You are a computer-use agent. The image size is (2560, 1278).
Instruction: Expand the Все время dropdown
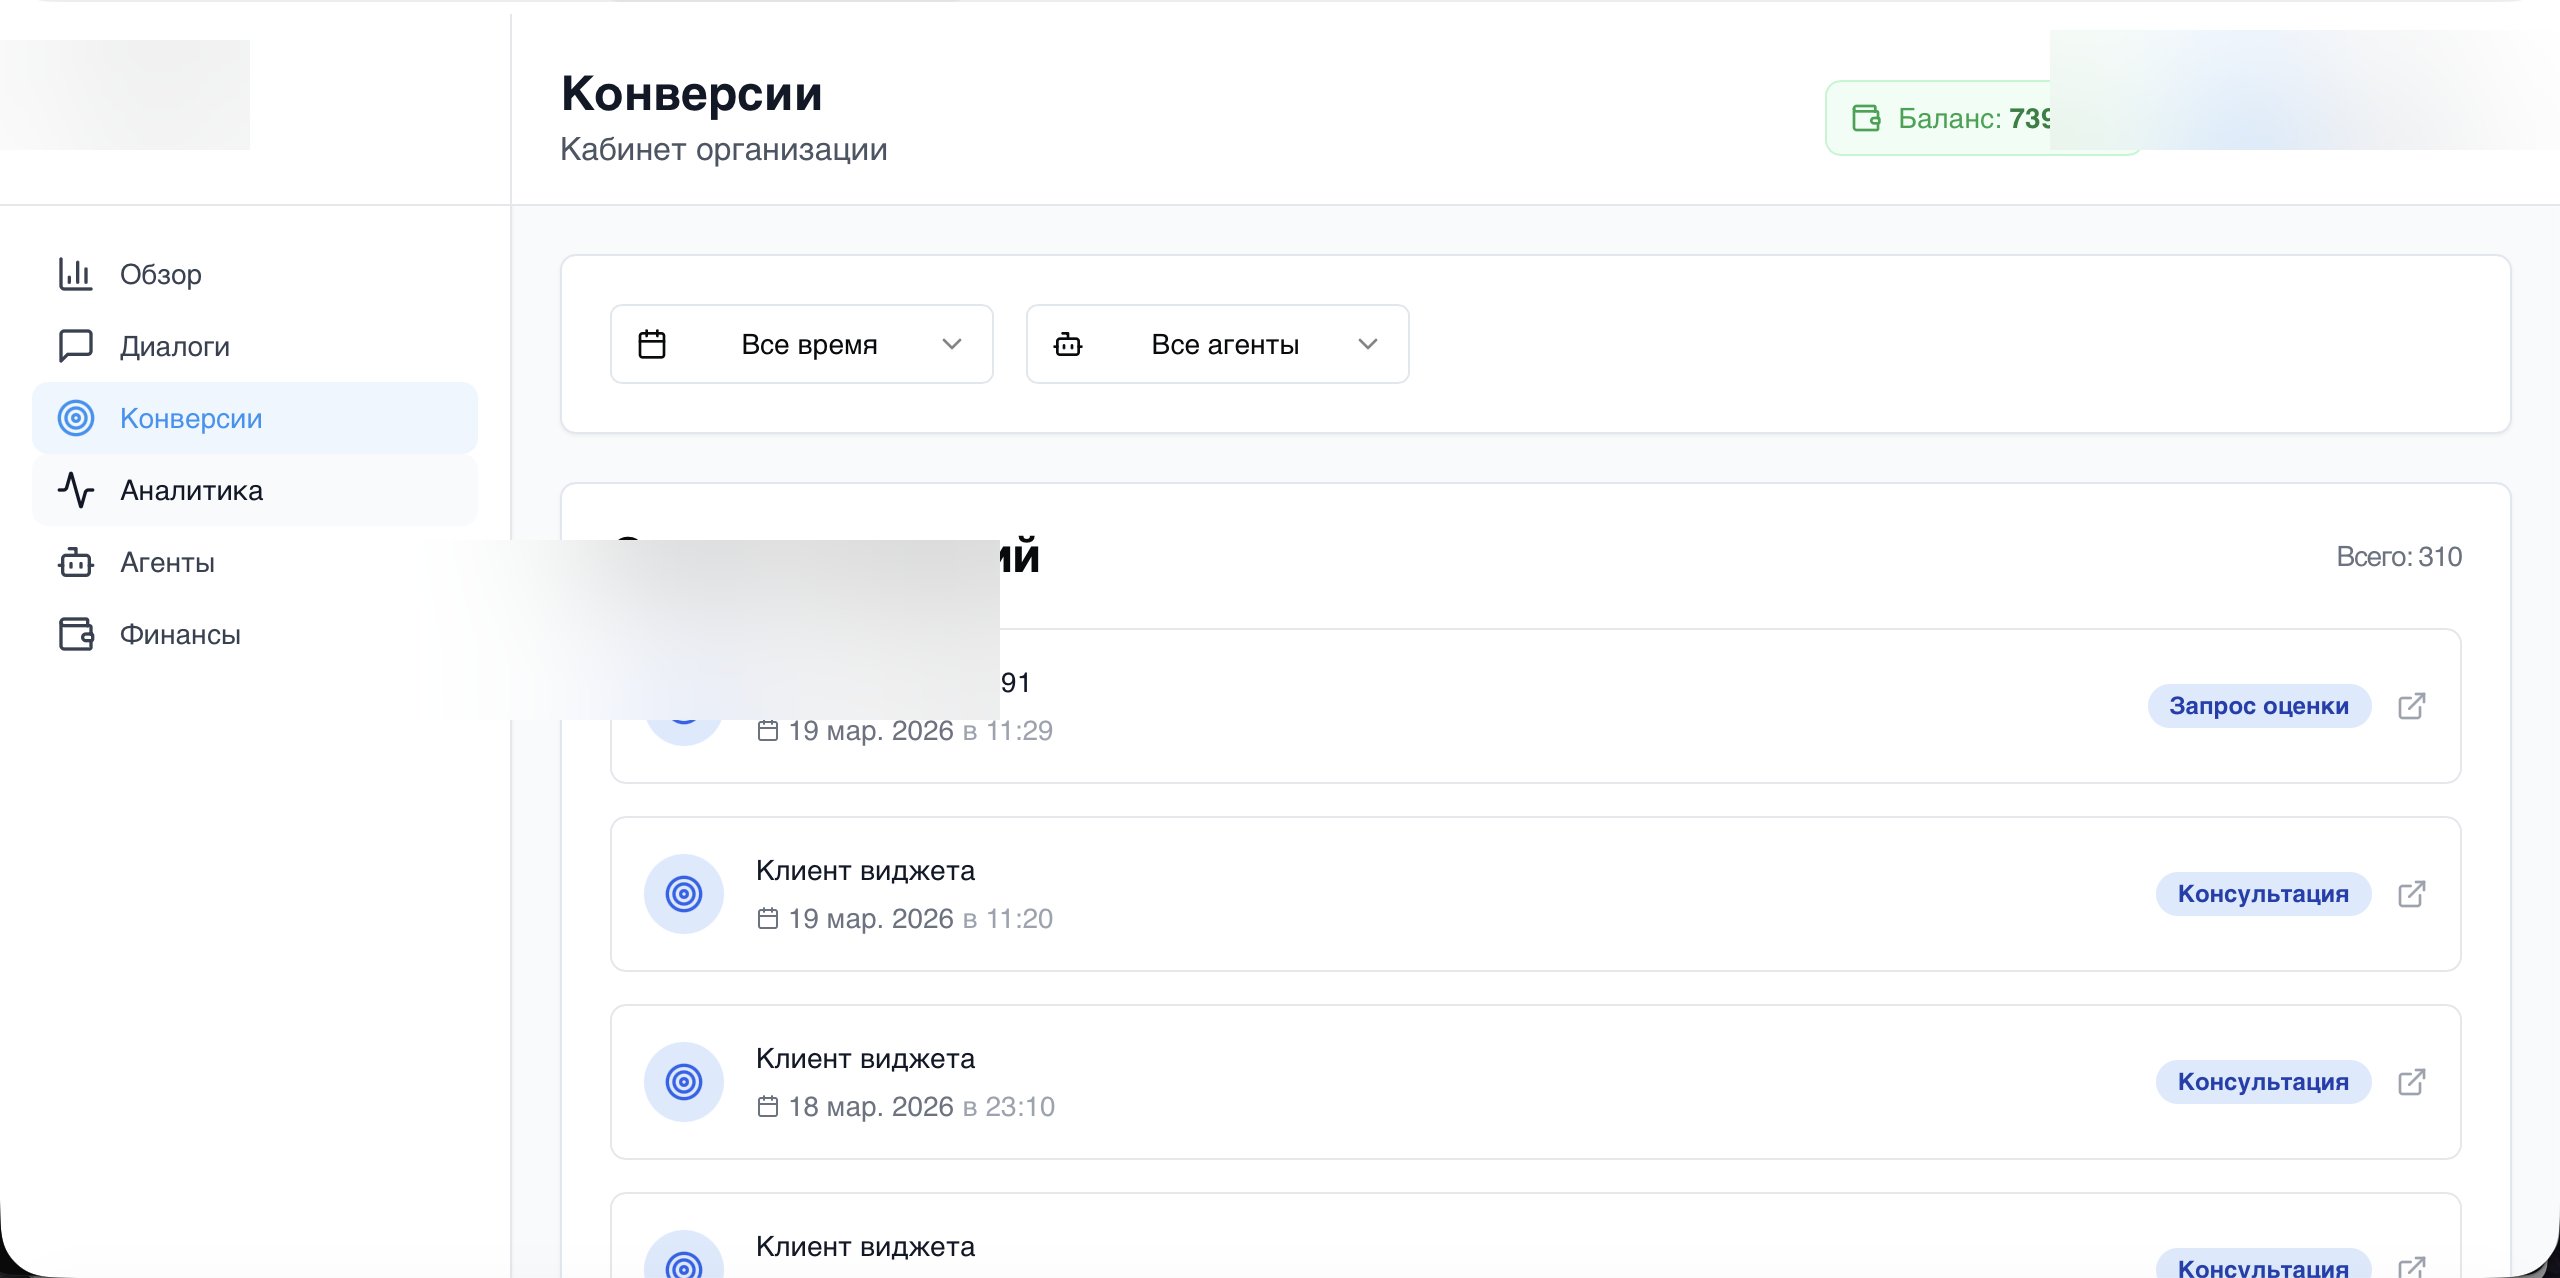pyautogui.click(x=801, y=343)
